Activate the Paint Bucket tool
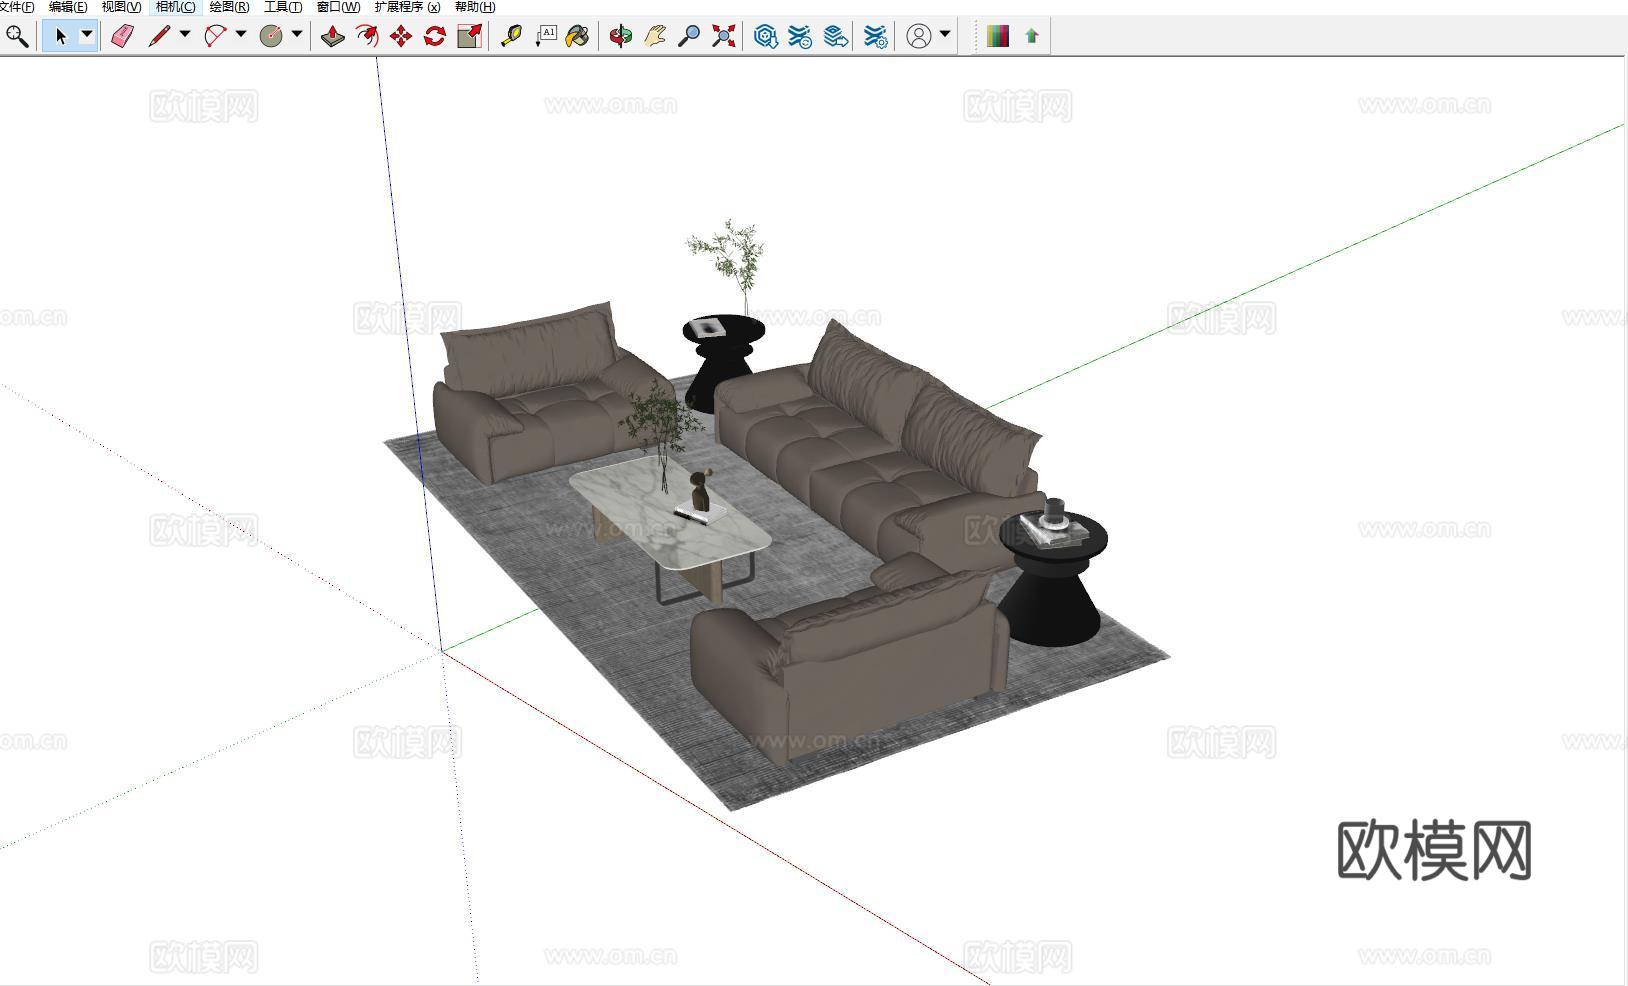Image resolution: width=1628 pixels, height=986 pixels. point(577,37)
